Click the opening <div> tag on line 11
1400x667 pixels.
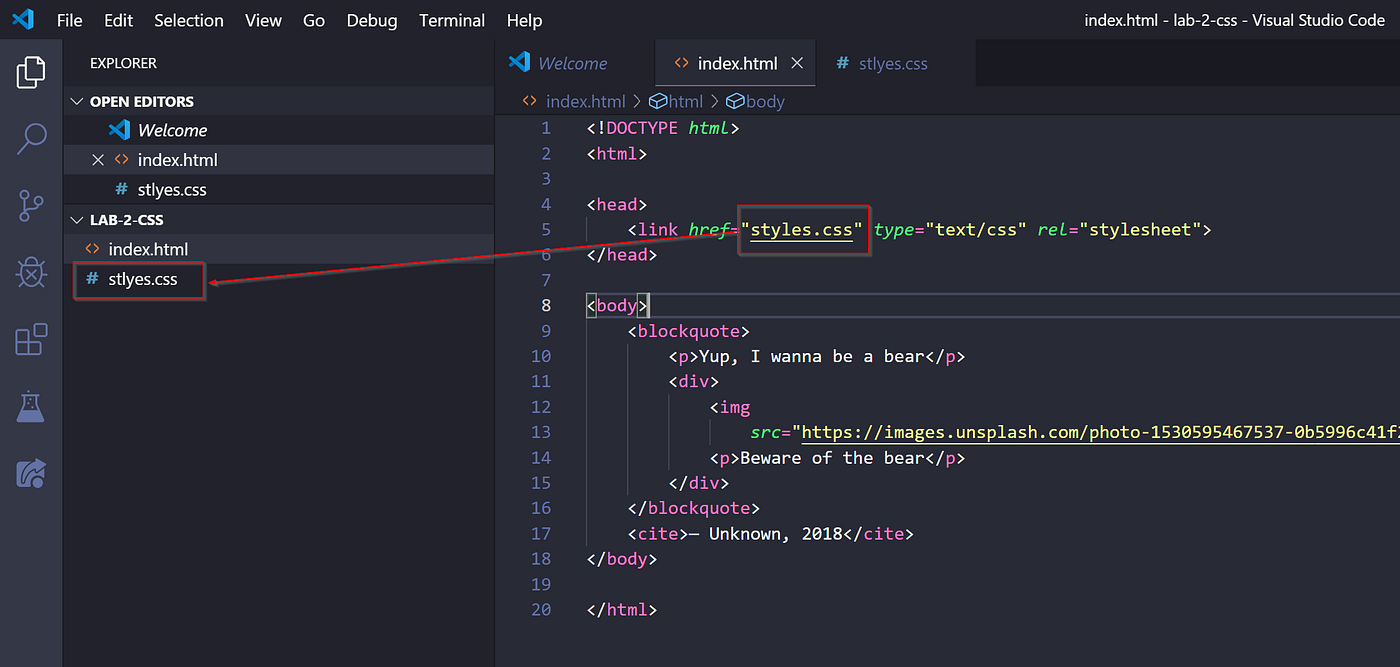point(694,382)
